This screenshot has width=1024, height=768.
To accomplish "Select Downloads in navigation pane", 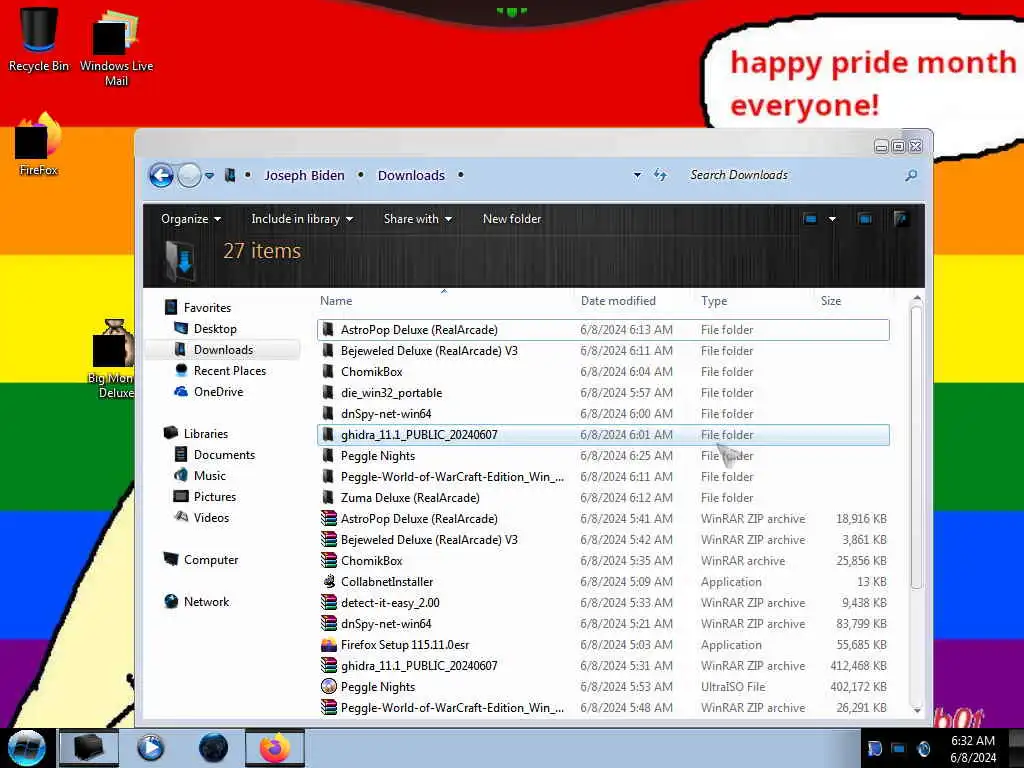I will (x=223, y=350).
